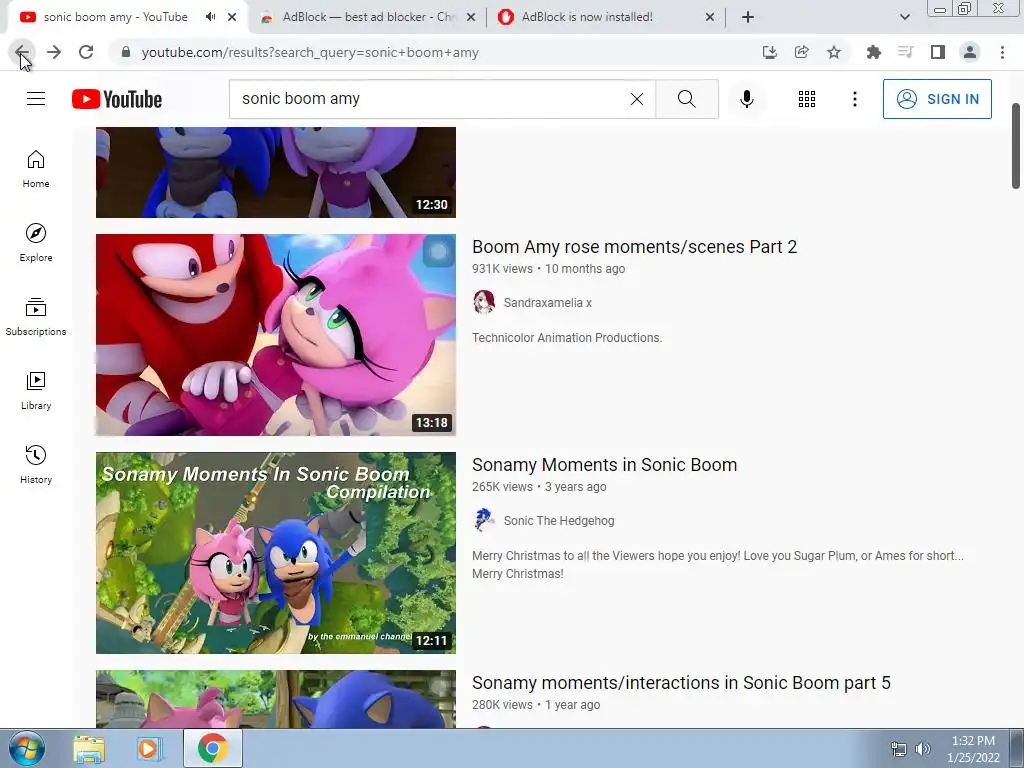Click the SIGN IN button
Viewport: 1024px width, 768px height.
pos(937,99)
